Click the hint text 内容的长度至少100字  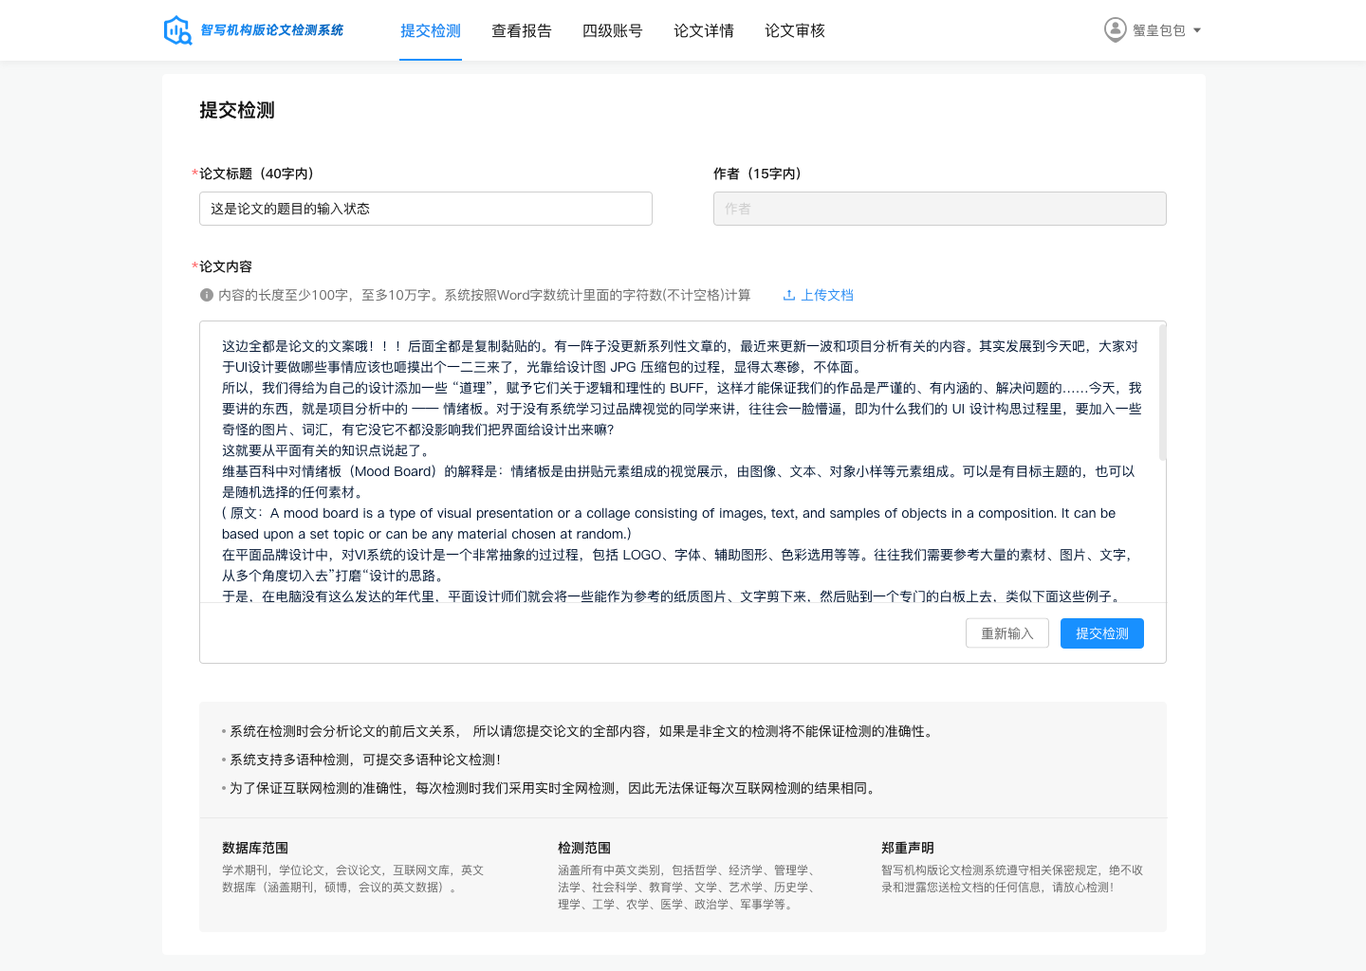[484, 295]
